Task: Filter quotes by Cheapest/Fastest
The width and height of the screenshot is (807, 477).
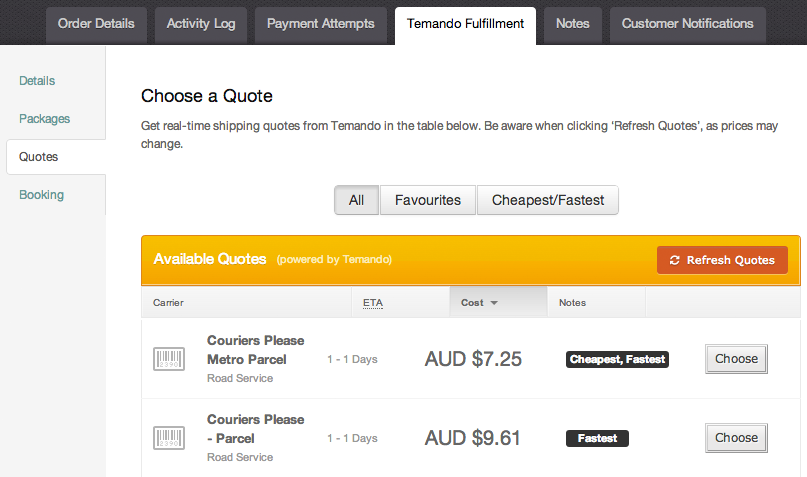Action: click(548, 200)
